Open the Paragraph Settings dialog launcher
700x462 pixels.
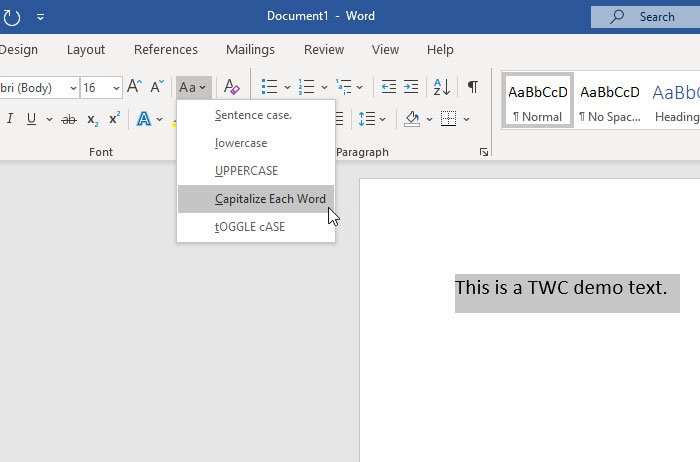[x=484, y=152]
